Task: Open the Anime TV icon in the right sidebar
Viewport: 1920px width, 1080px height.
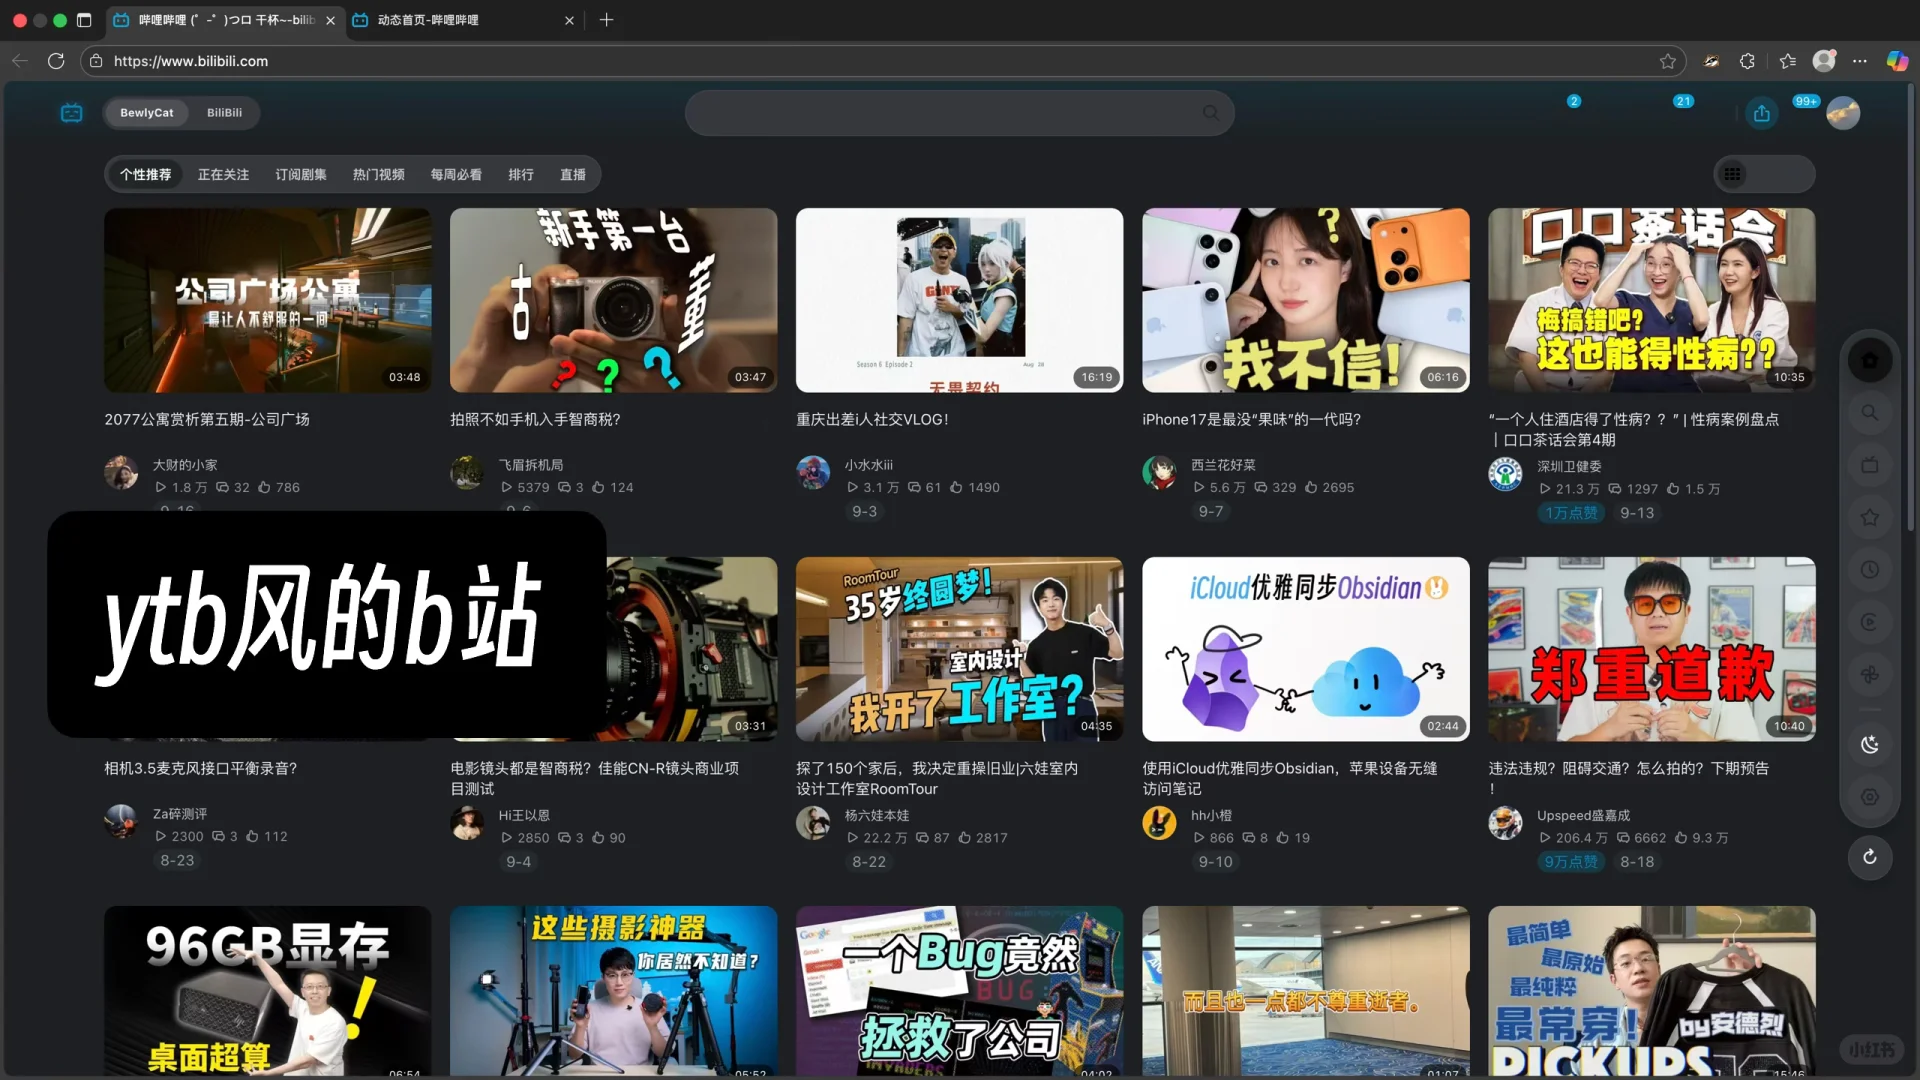Action: click(x=1869, y=465)
